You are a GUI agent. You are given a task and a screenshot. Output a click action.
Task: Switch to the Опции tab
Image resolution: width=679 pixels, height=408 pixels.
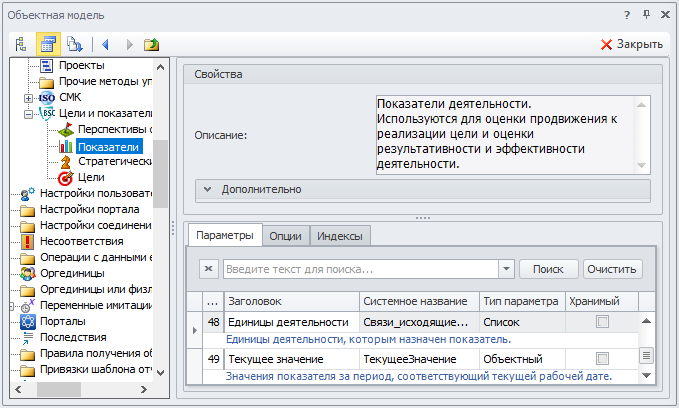pos(286,235)
